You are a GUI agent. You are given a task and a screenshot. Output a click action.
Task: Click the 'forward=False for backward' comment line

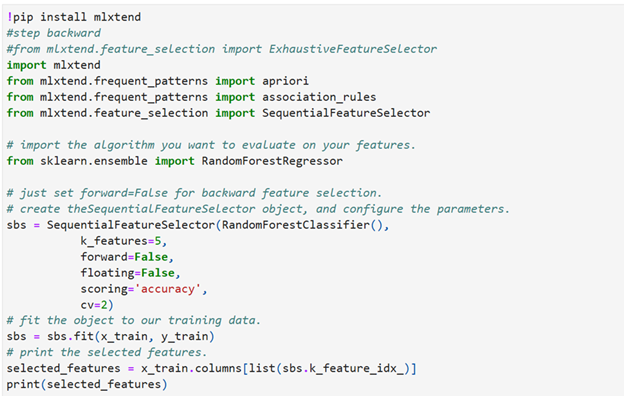194,193
